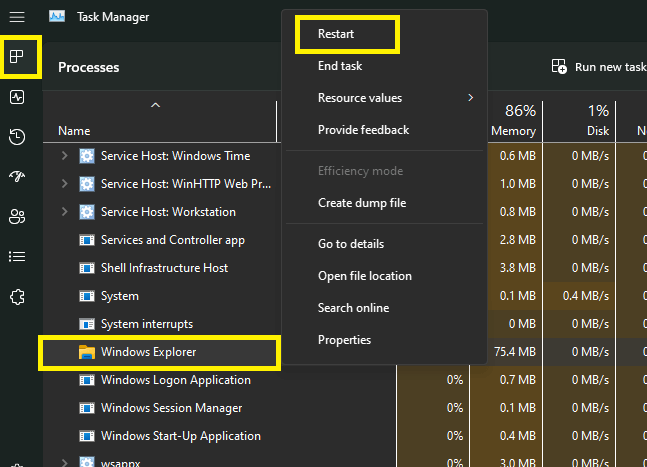Open the Performance sidebar icon
The height and width of the screenshot is (467, 647).
[x=17, y=97]
